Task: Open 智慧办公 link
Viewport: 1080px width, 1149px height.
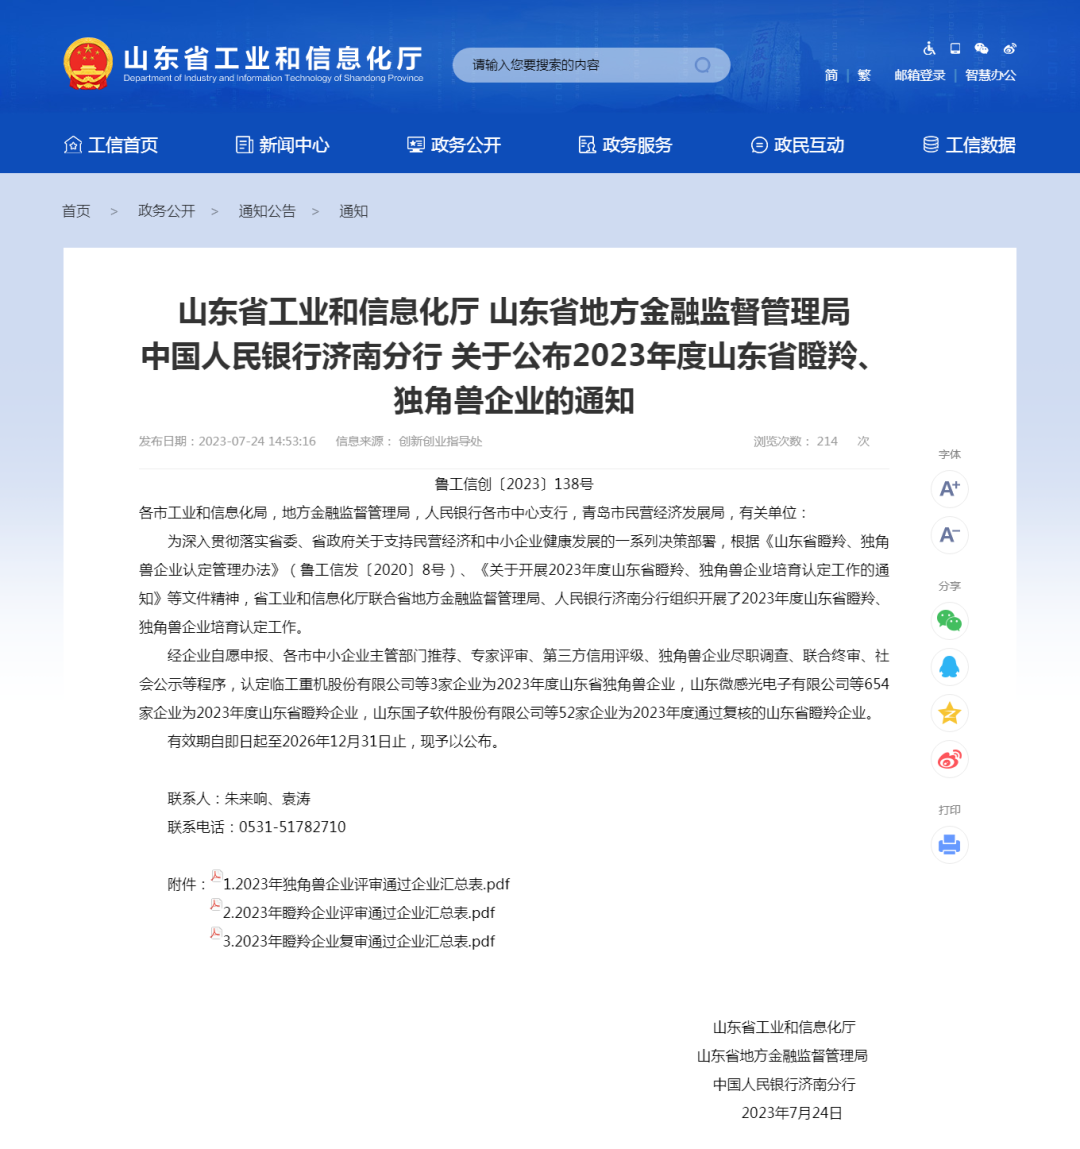Action: 991,75
